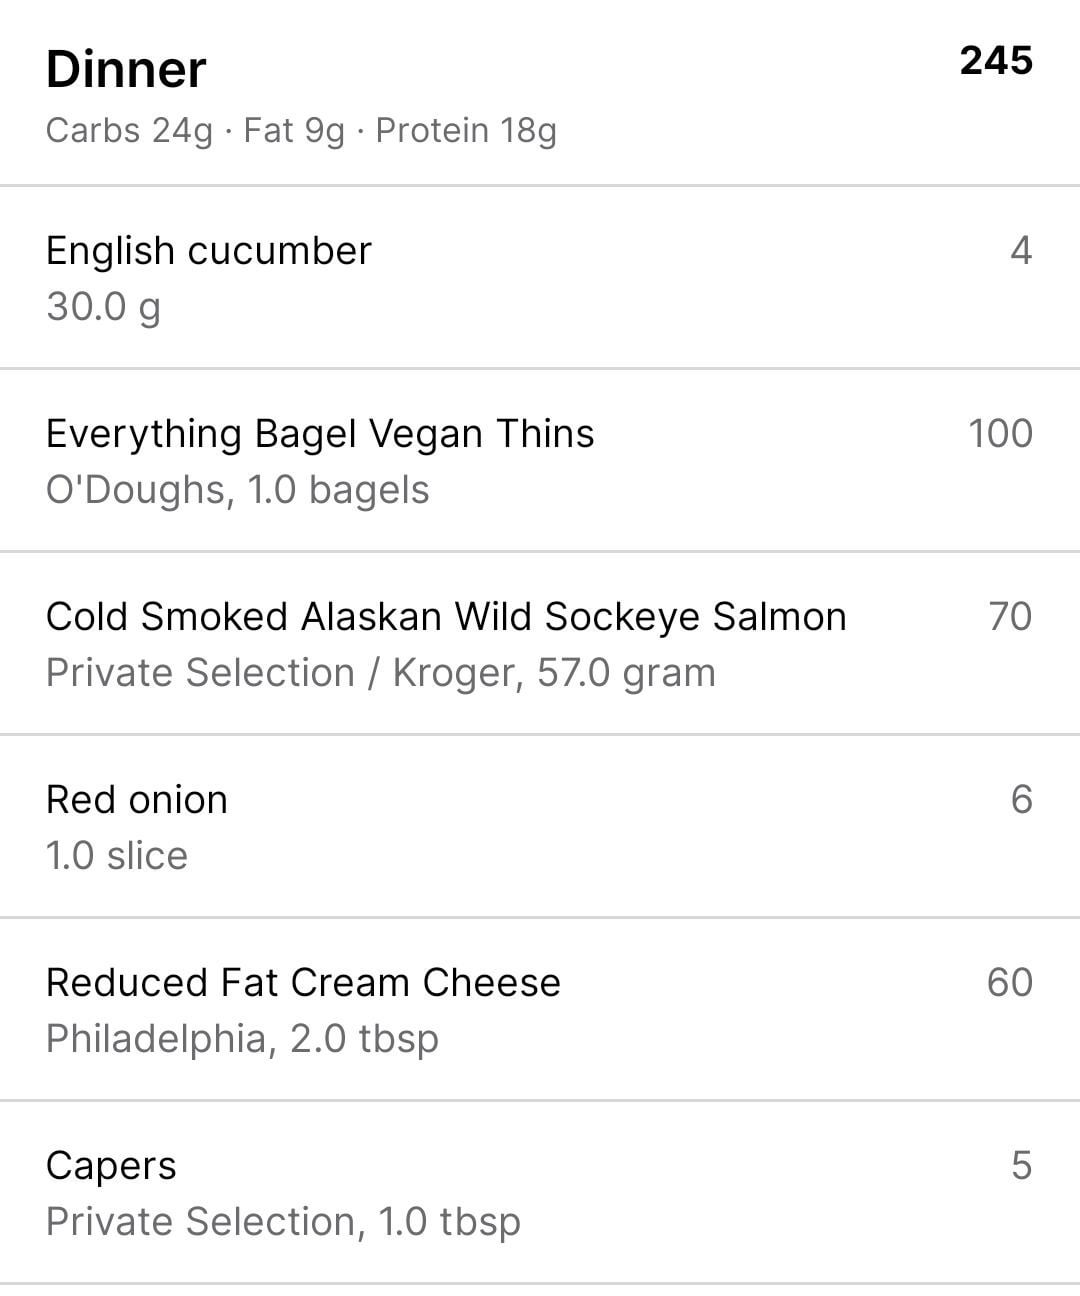Click the bagel's 100 calorie value
Screen dimensions: 1080x1296
(x=1000, y=434)
